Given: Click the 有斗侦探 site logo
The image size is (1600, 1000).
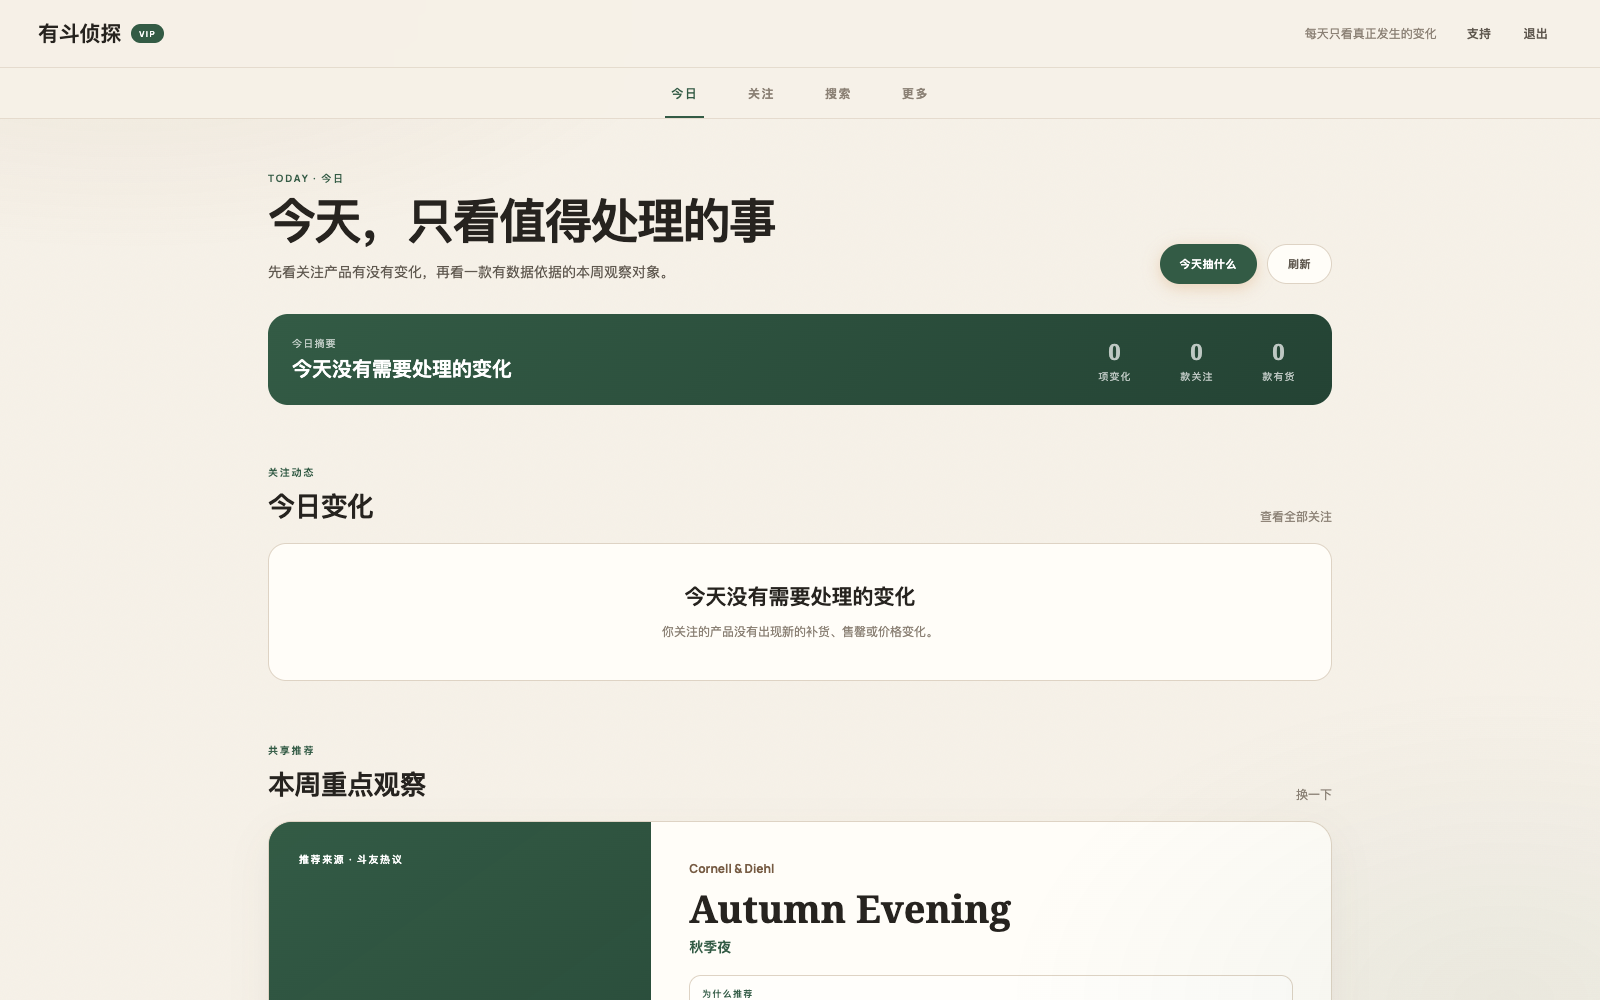Looking at the screenshot, I should click(x=80, y=34).
